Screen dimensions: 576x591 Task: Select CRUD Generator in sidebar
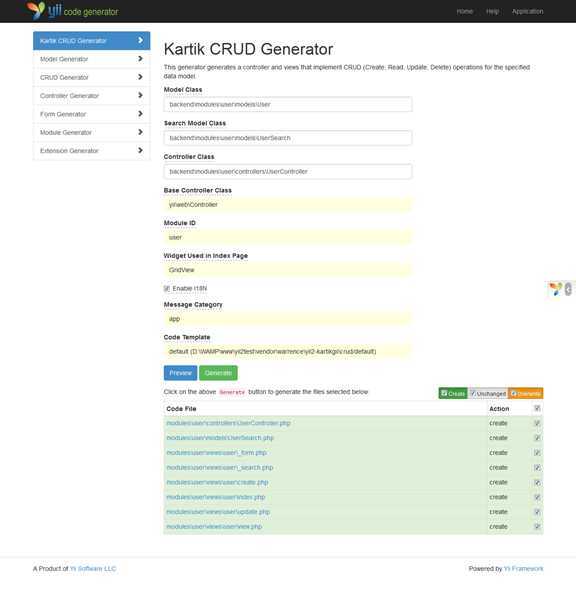[92, 77]
